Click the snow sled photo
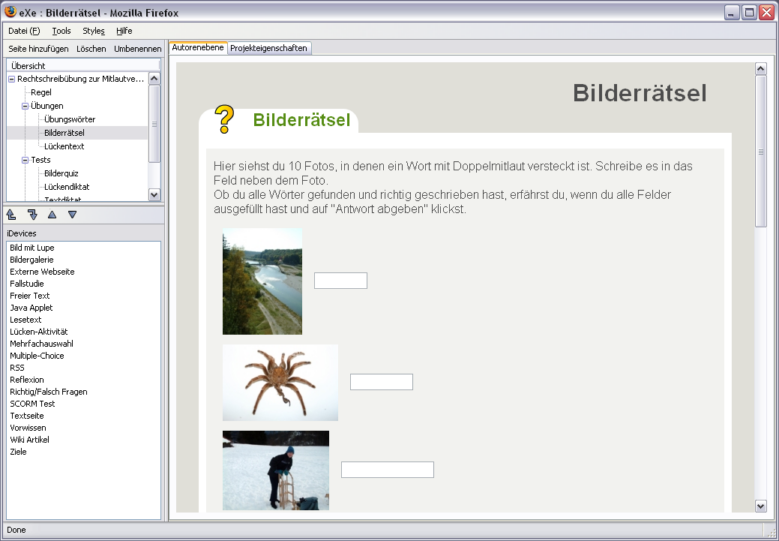The width and height of the screenshot is (779, 541). (x=276, y=470)
